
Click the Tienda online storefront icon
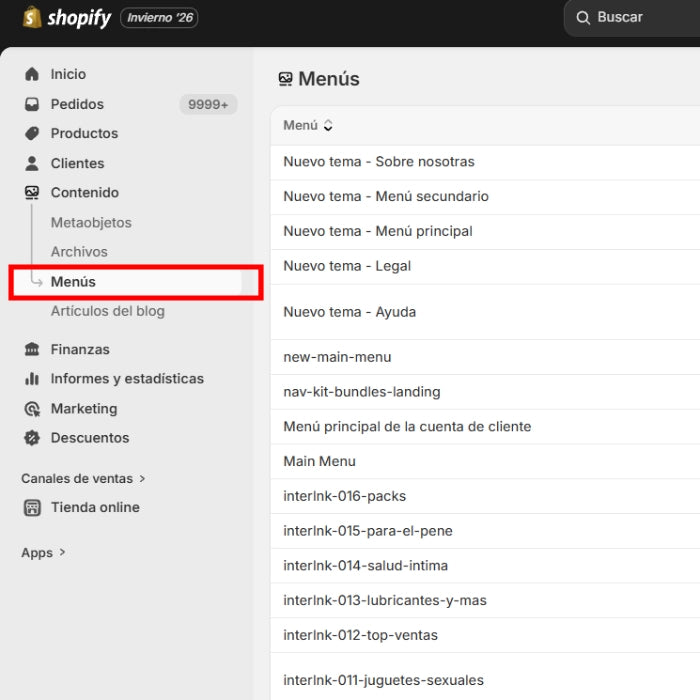[32, 508]
